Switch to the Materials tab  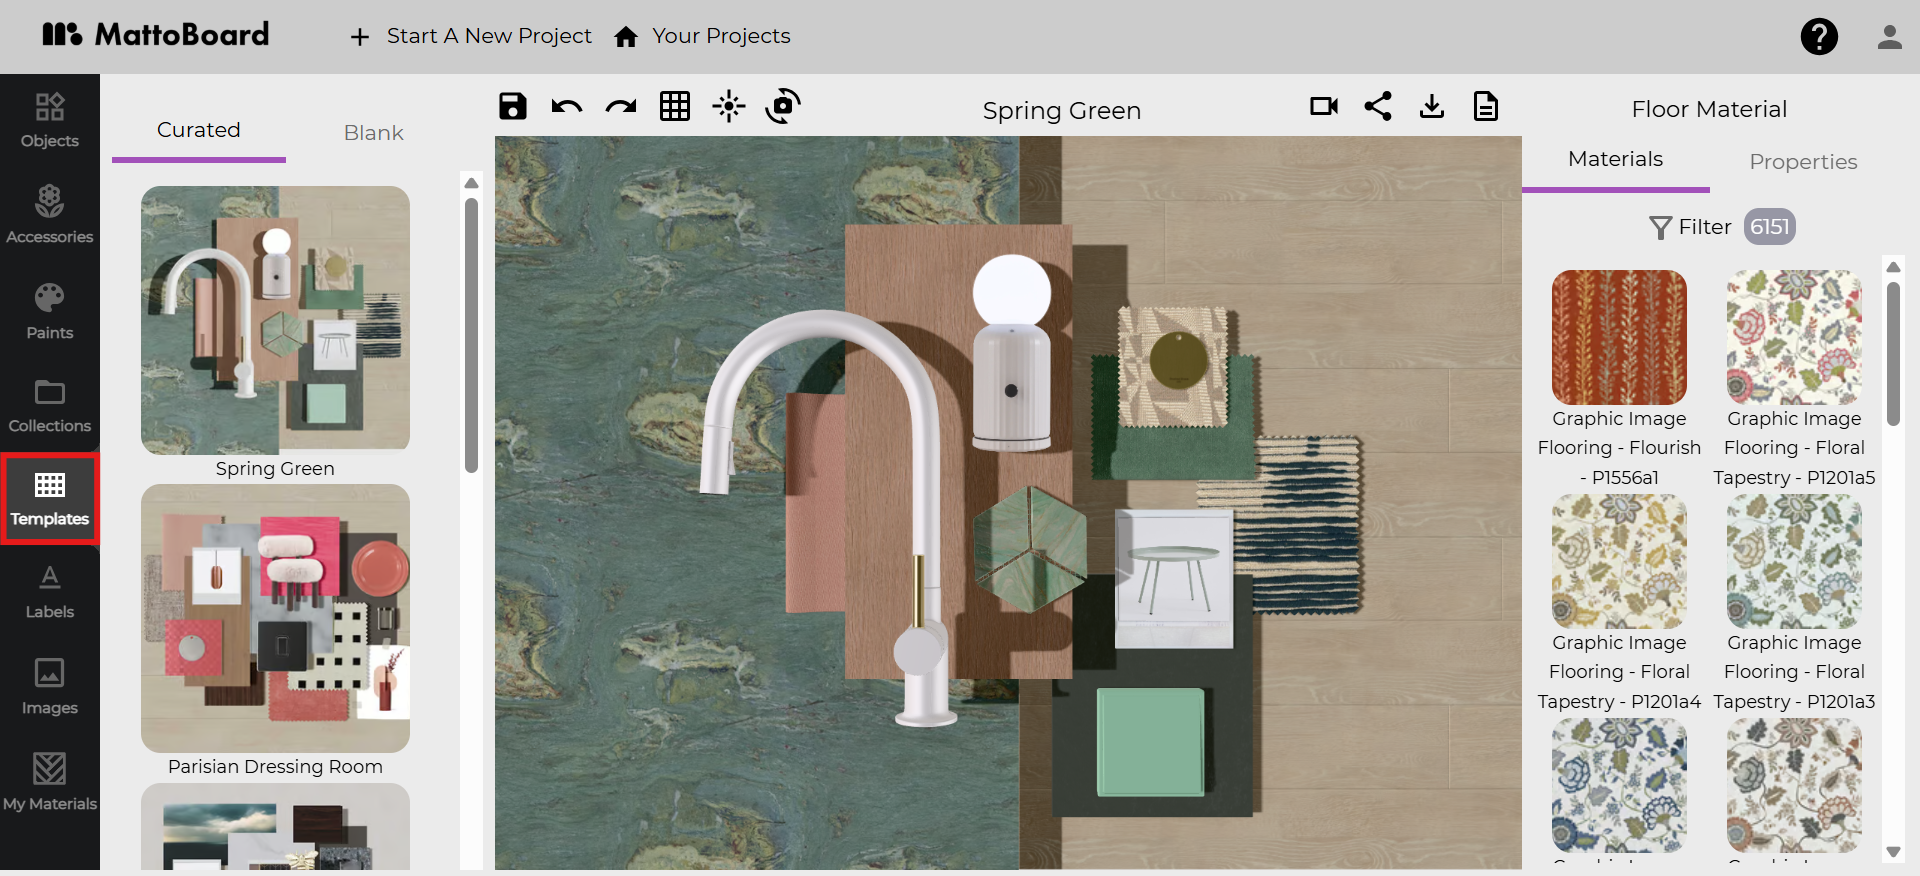[1616, 159]
